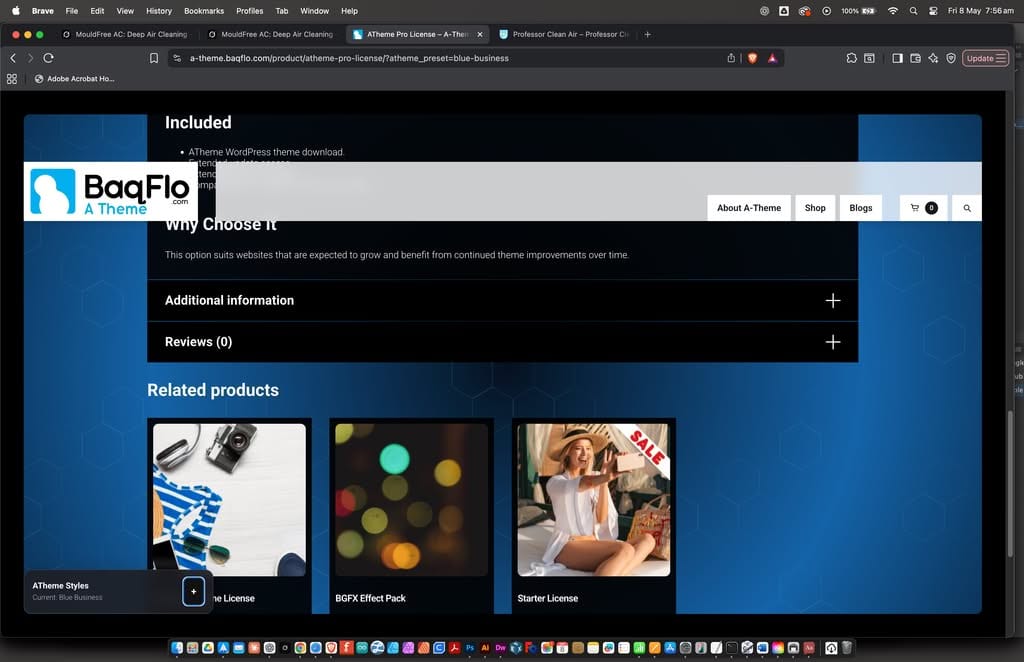Open Brave Shields lion icon

point(752,58)
